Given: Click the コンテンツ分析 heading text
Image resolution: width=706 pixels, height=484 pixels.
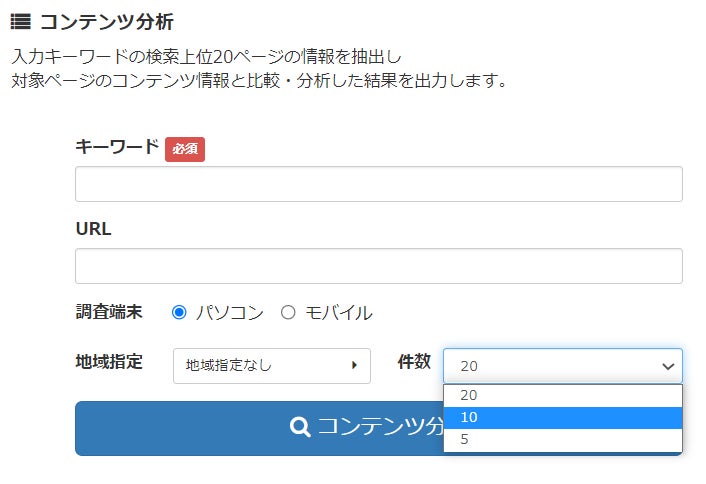Looking at the screenshot, I should coord(107,21).
